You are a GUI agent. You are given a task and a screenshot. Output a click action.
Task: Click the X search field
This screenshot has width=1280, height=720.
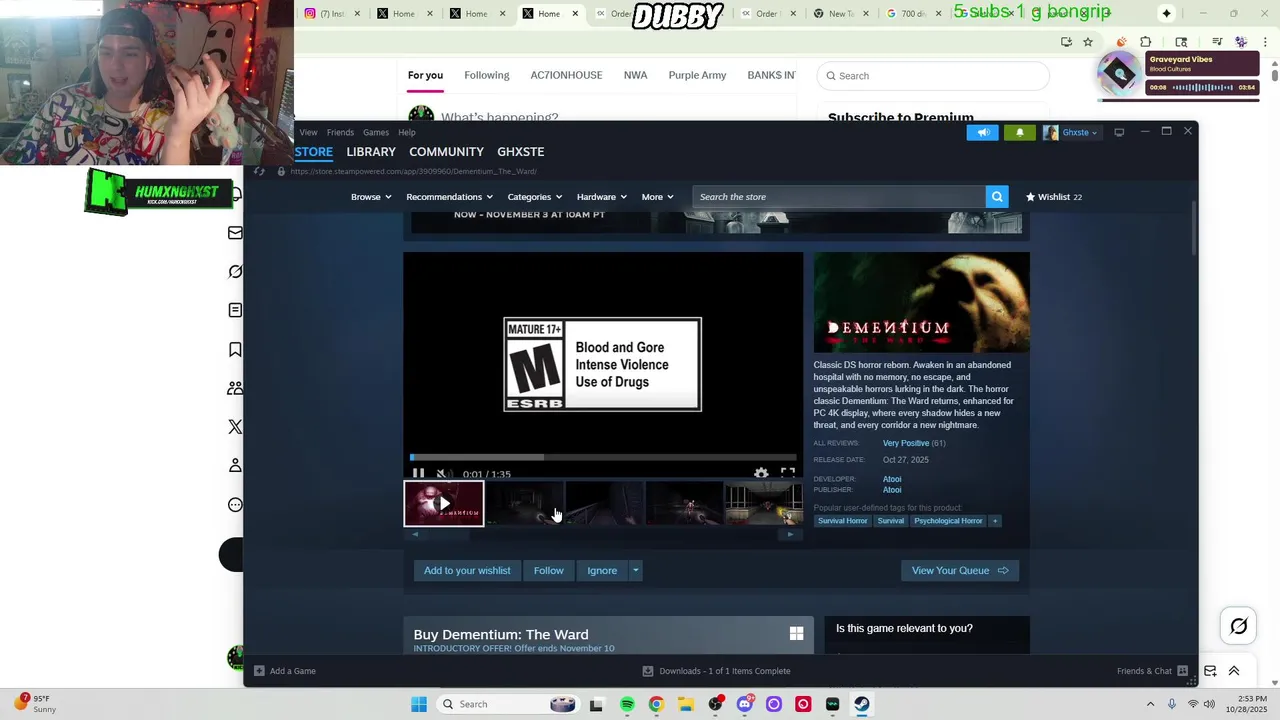point(933,76)
